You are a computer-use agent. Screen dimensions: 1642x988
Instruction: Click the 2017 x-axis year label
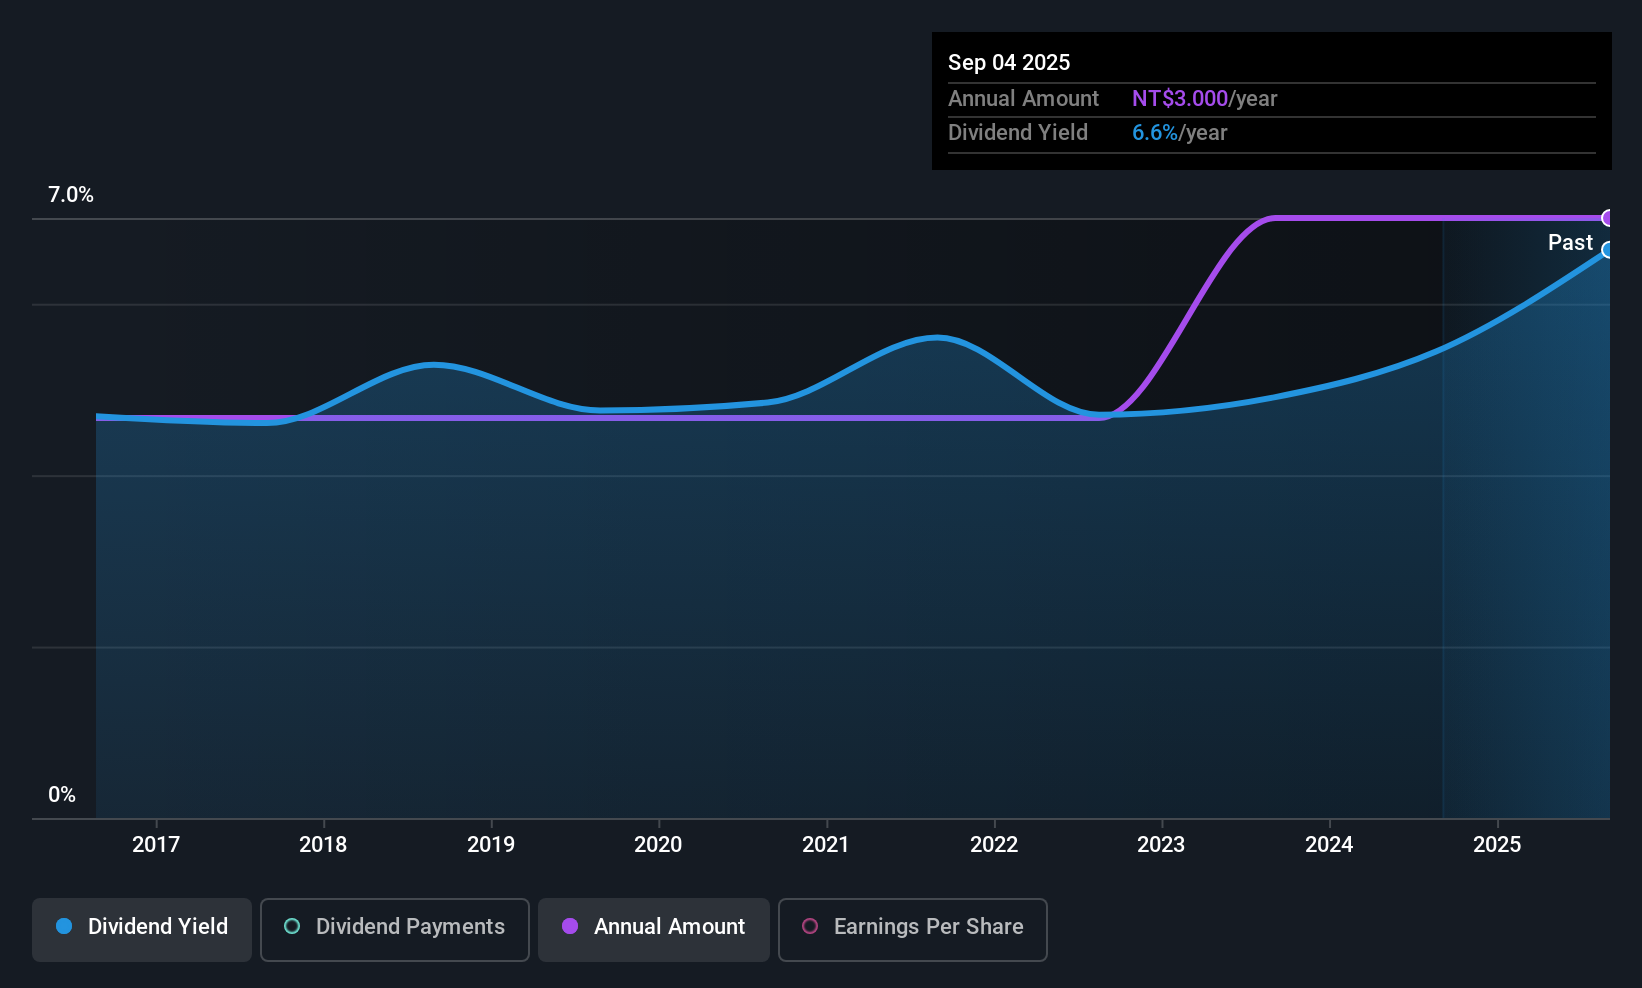pyautogui.click(x=156, y=845)
